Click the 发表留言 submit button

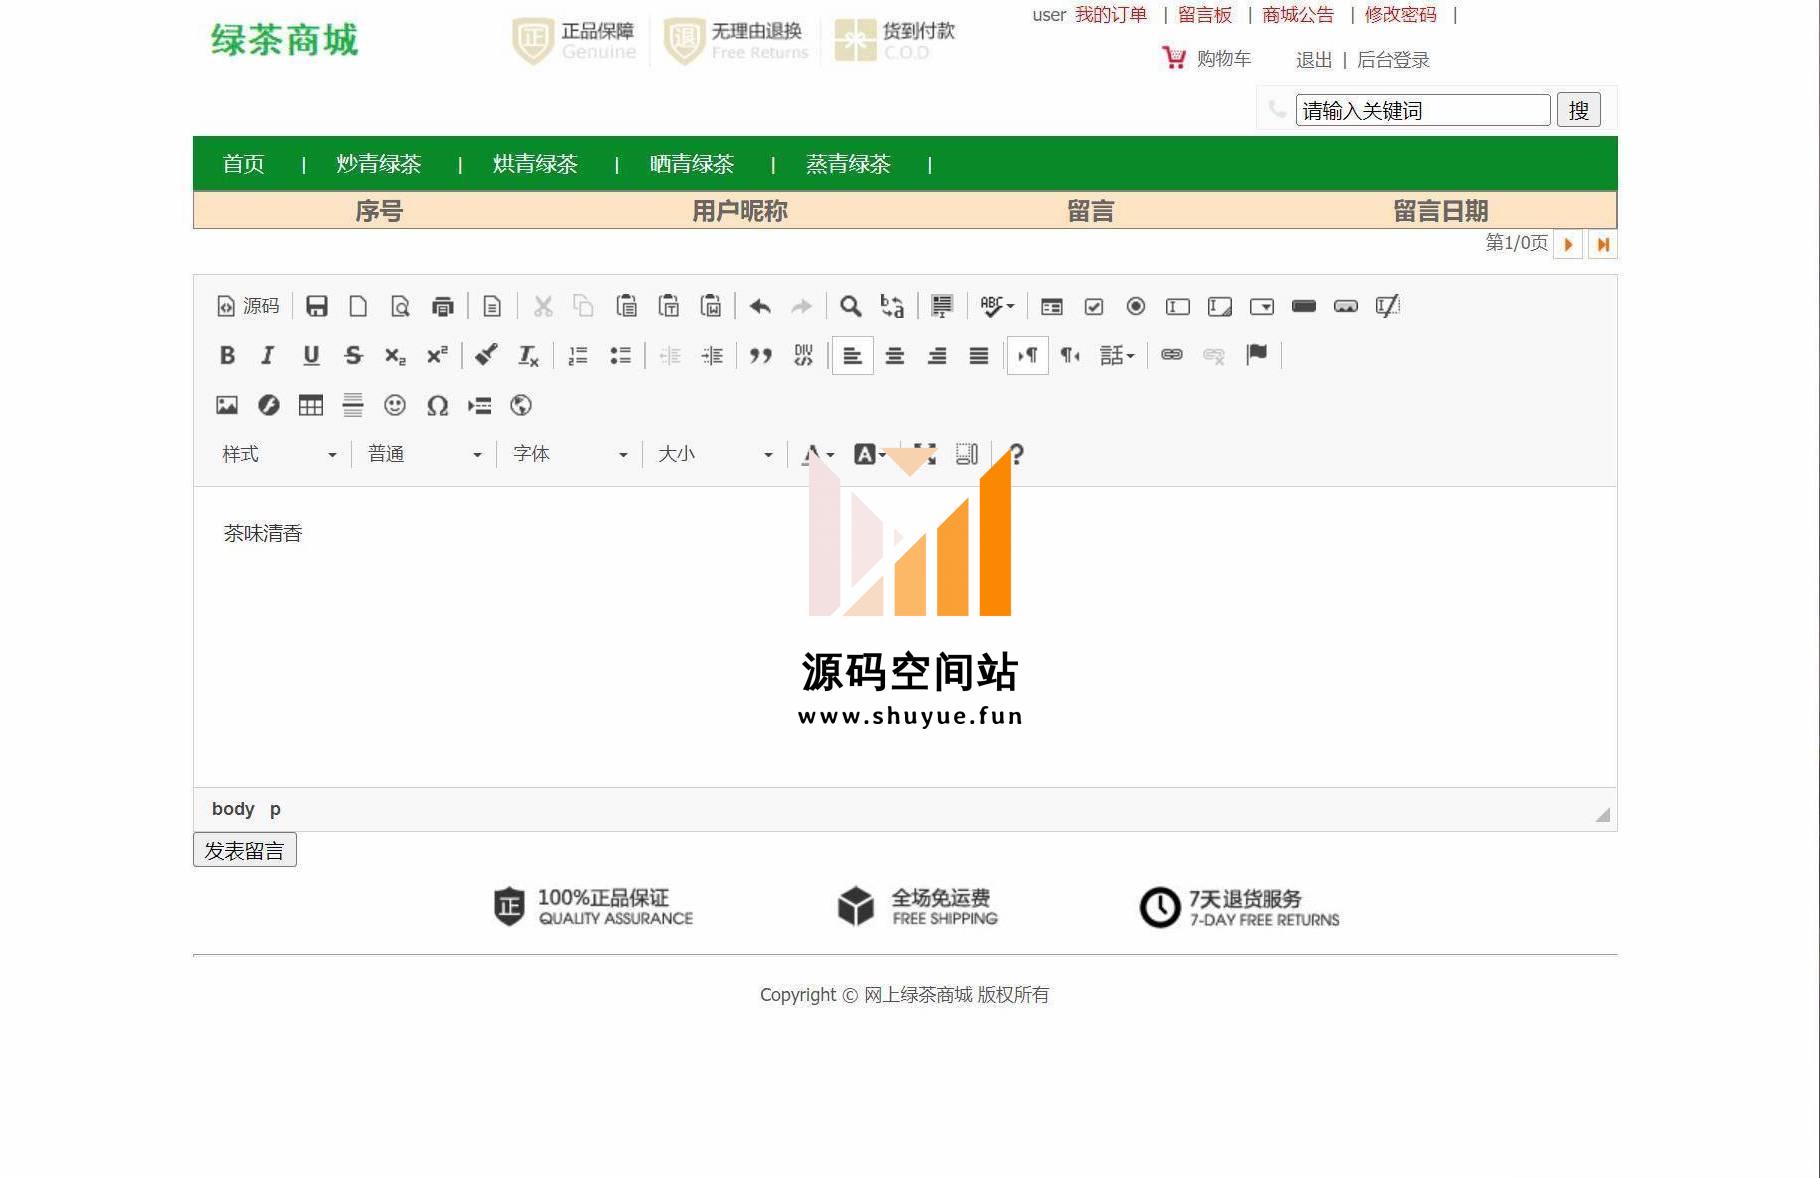245,850
